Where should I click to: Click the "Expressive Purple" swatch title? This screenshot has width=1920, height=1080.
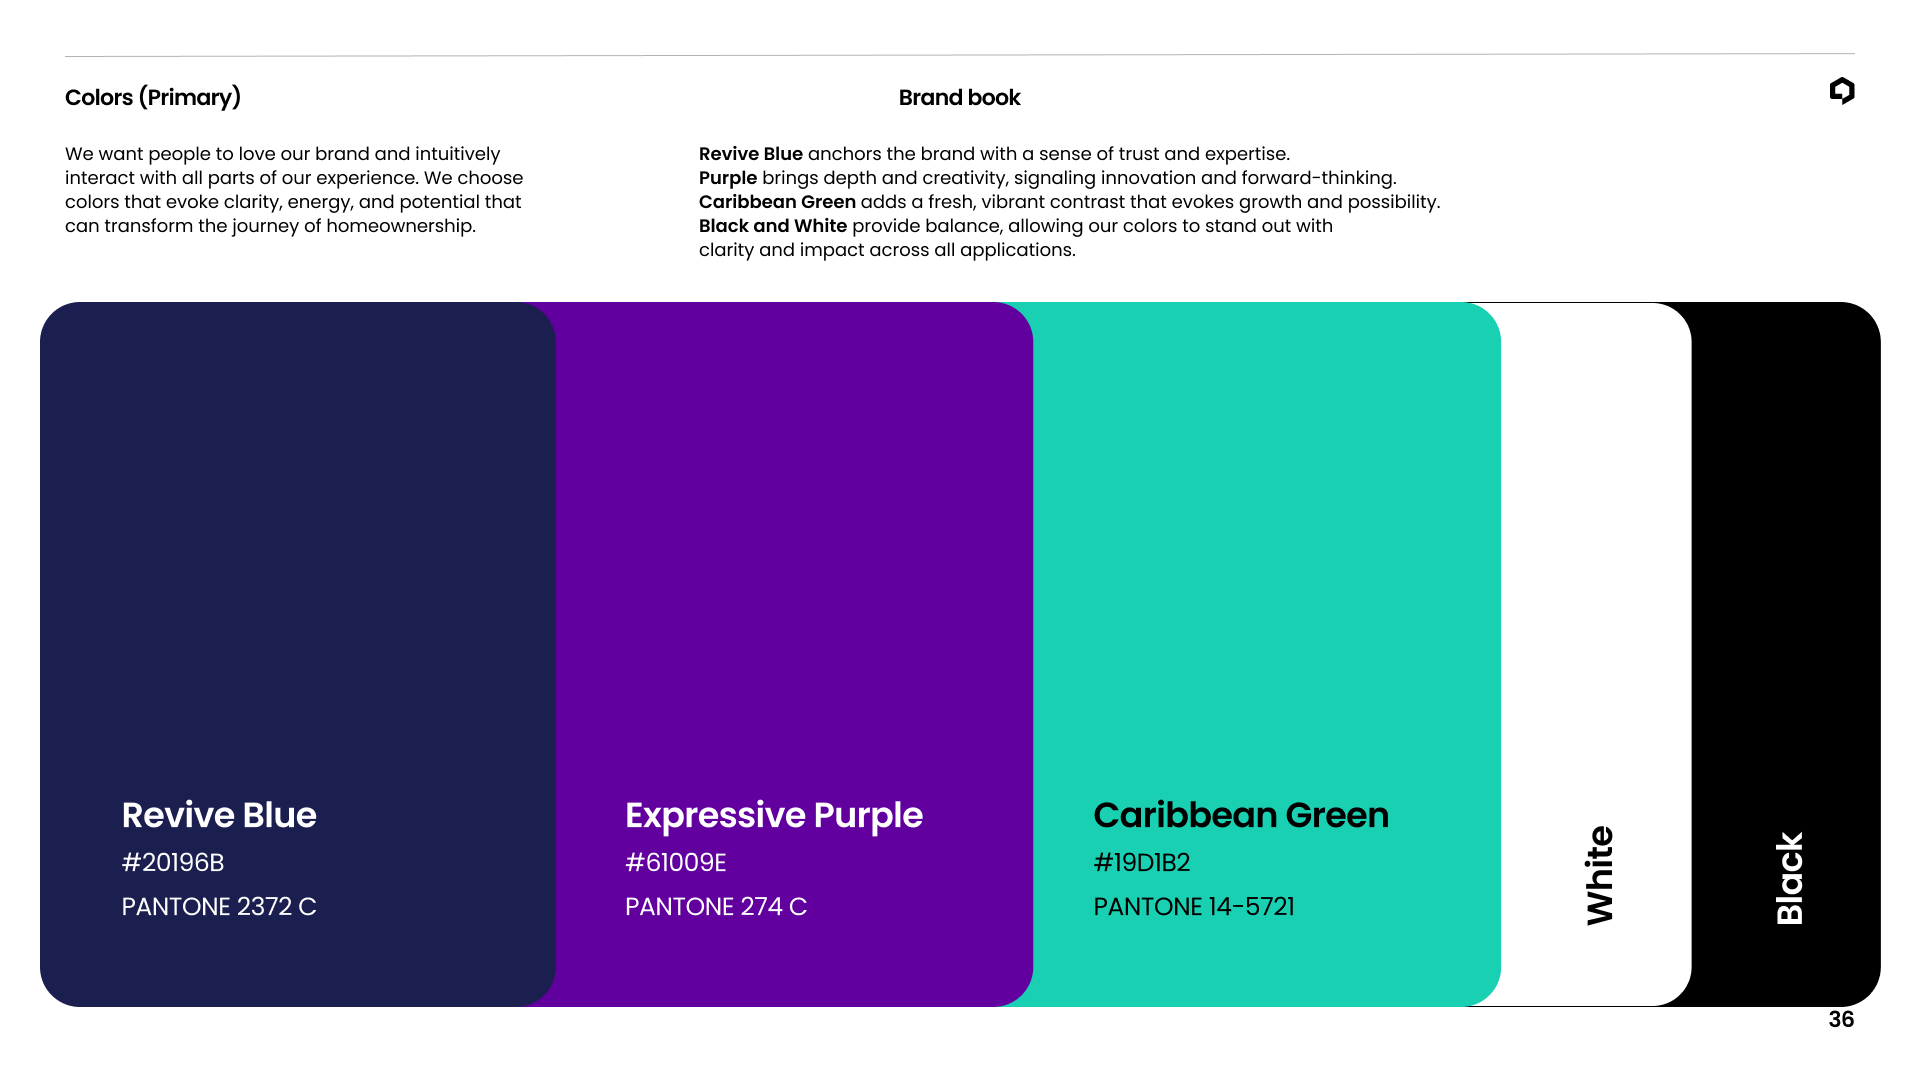pos(774,815)
